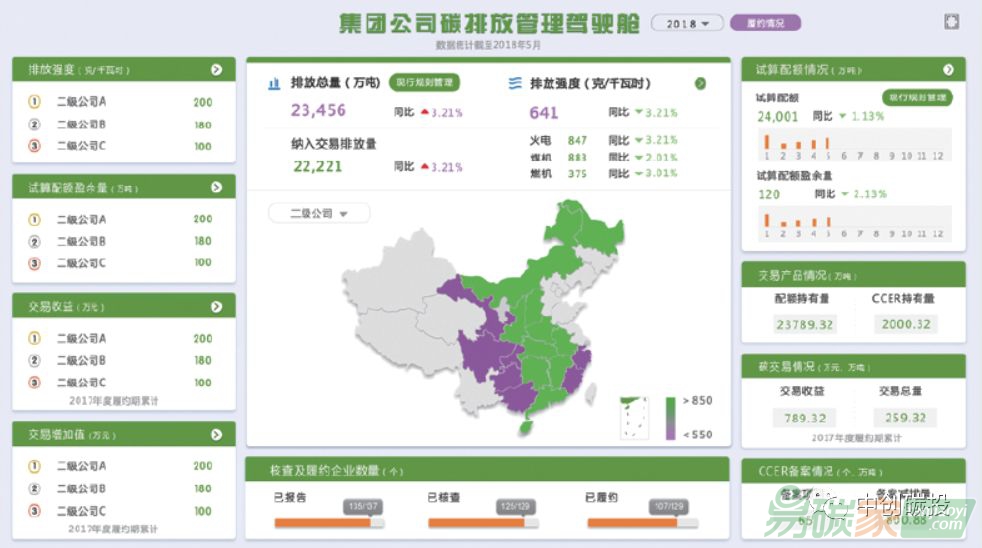Click the bar chart icon beside 排放总量

point(273,84)
